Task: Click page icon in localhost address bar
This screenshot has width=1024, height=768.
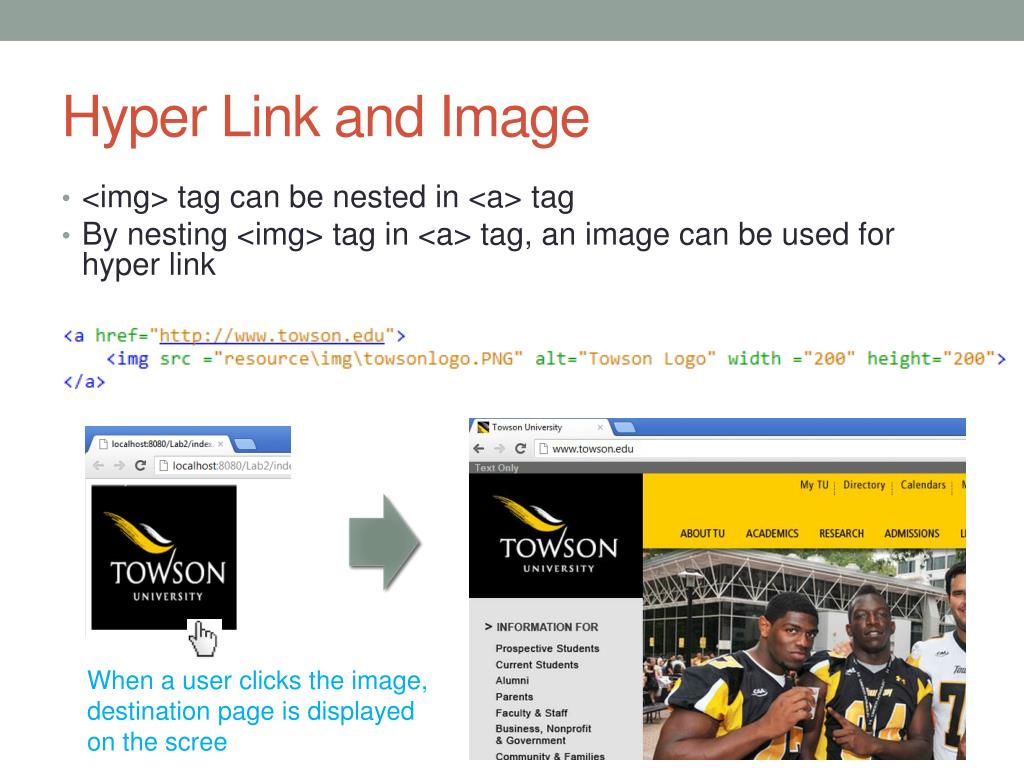Action: coord(163,466)
